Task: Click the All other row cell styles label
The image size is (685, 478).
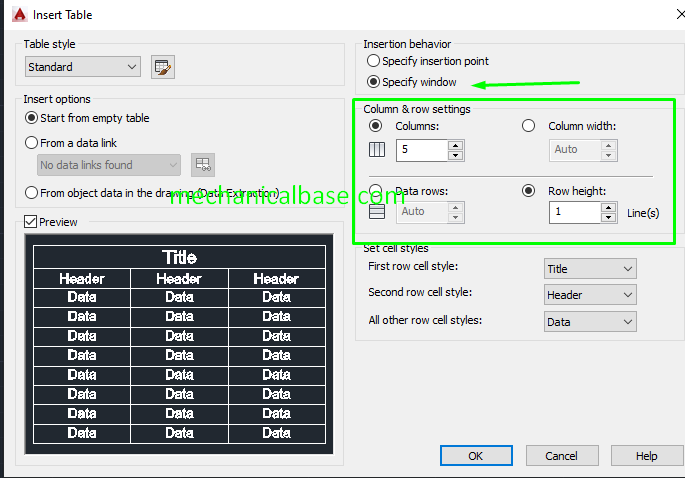Action: pos(425,320)
